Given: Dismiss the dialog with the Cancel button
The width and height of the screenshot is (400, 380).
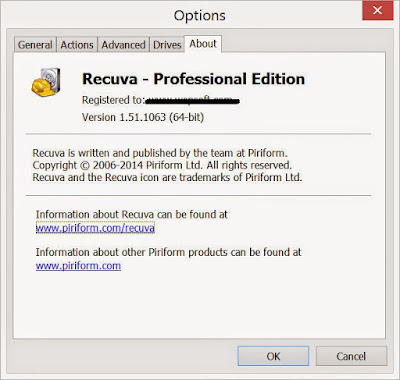Looking at the screenshot, I should pos(351,356).
